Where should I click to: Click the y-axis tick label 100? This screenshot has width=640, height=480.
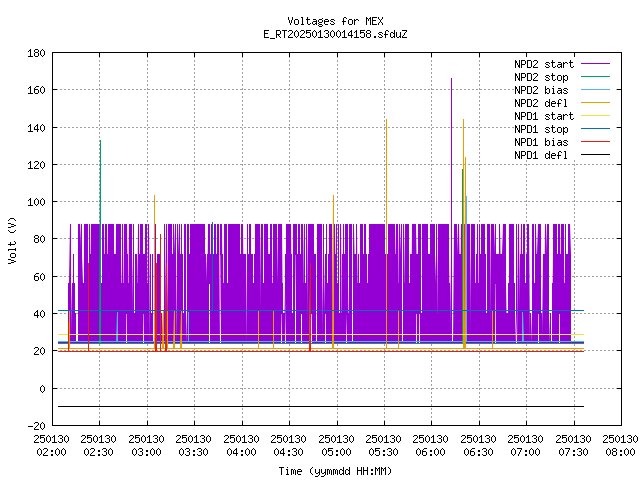point(36,202)
